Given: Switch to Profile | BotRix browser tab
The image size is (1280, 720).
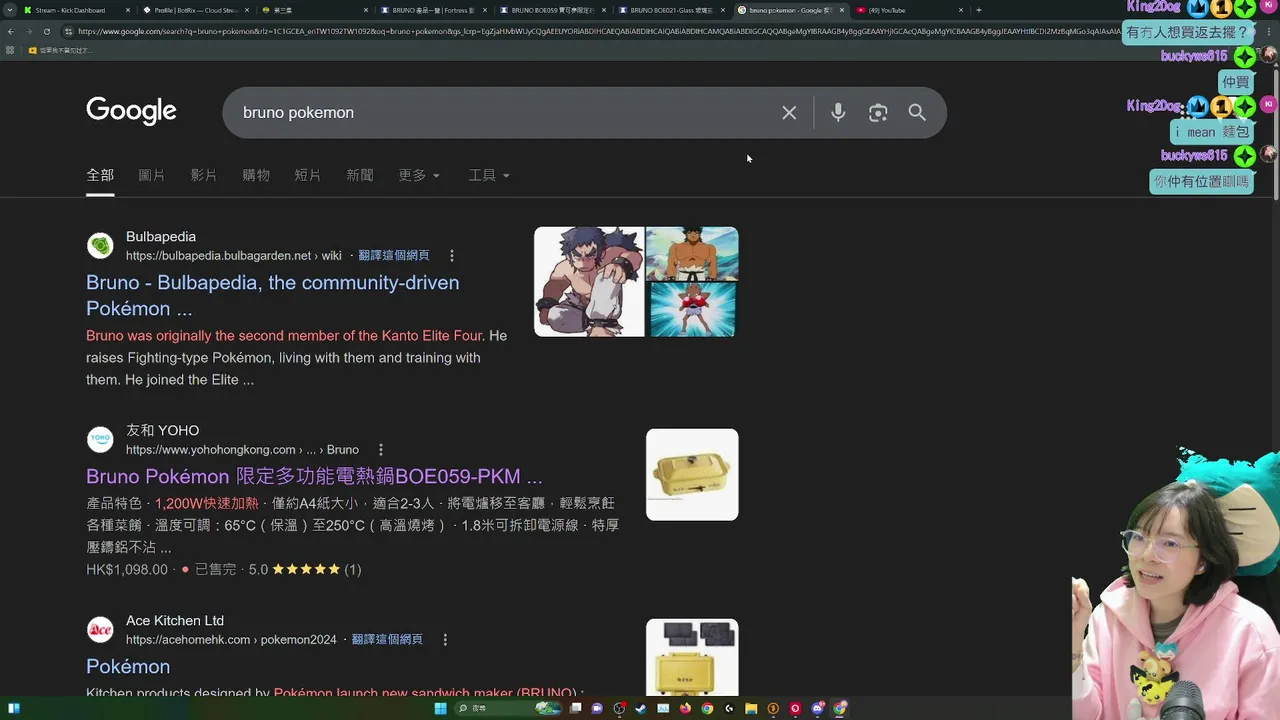Looking at the screenshot, I should (x=195, y=10).
